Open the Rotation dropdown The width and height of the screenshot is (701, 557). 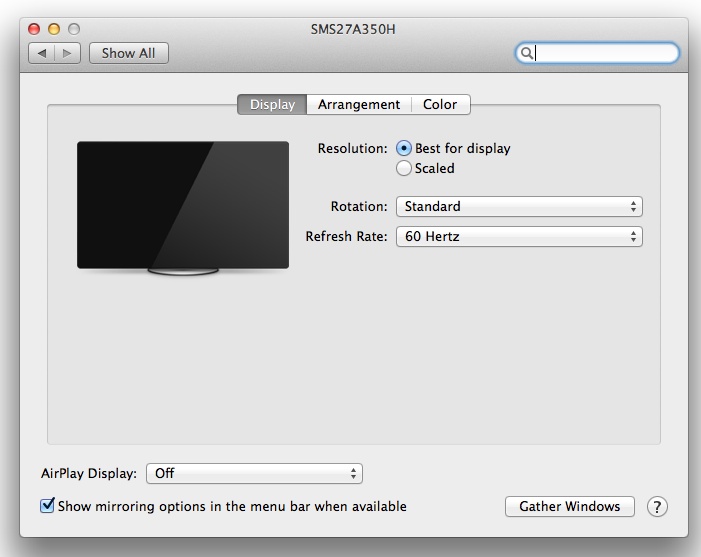(518, 207)
